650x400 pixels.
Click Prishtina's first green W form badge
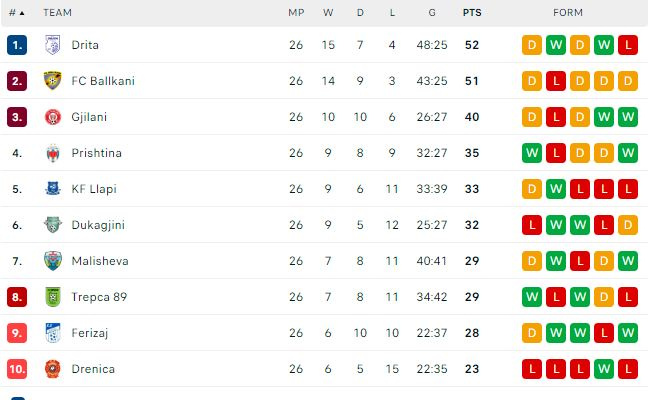coord(532,153)
